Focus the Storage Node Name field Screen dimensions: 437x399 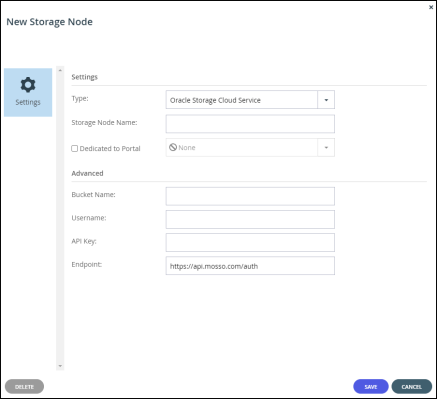click(x=250, y=124)
